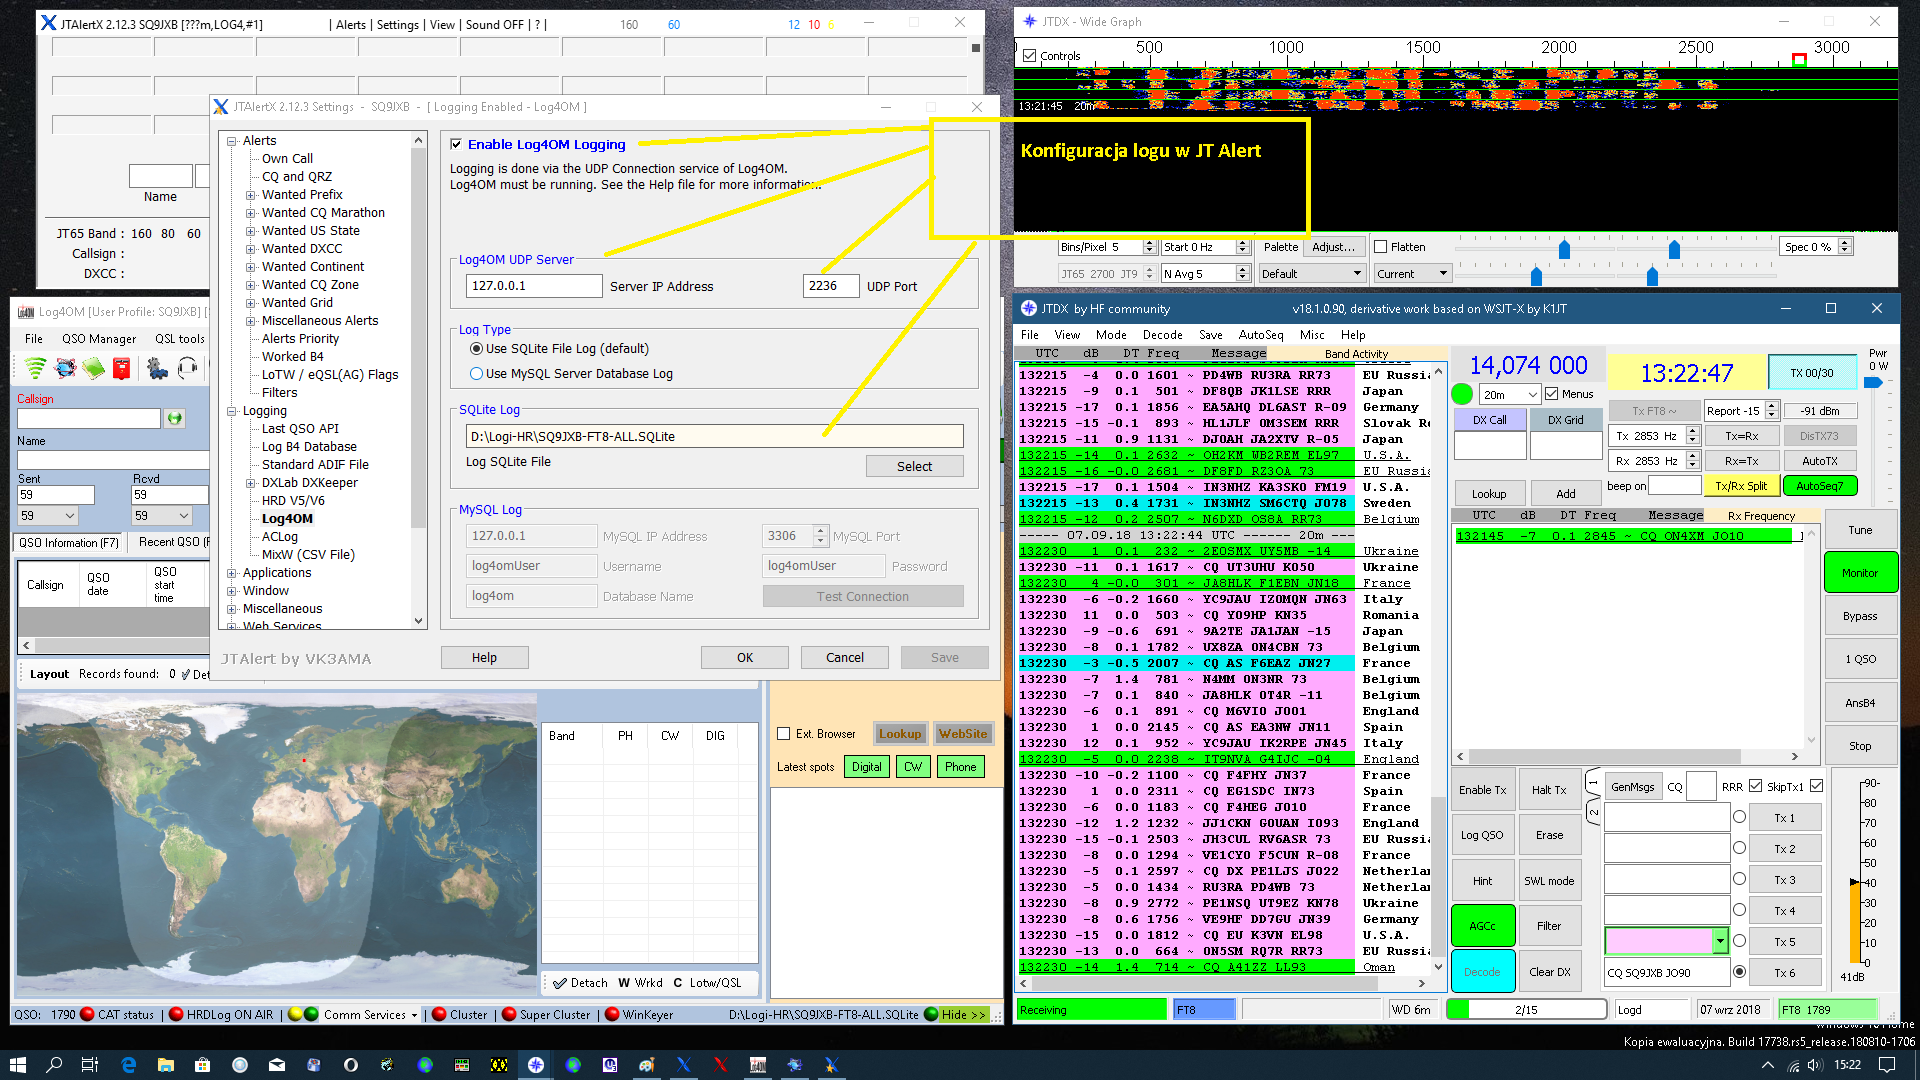
Task: Open File Explorer from the taskbar
Action: [165, 1065]
